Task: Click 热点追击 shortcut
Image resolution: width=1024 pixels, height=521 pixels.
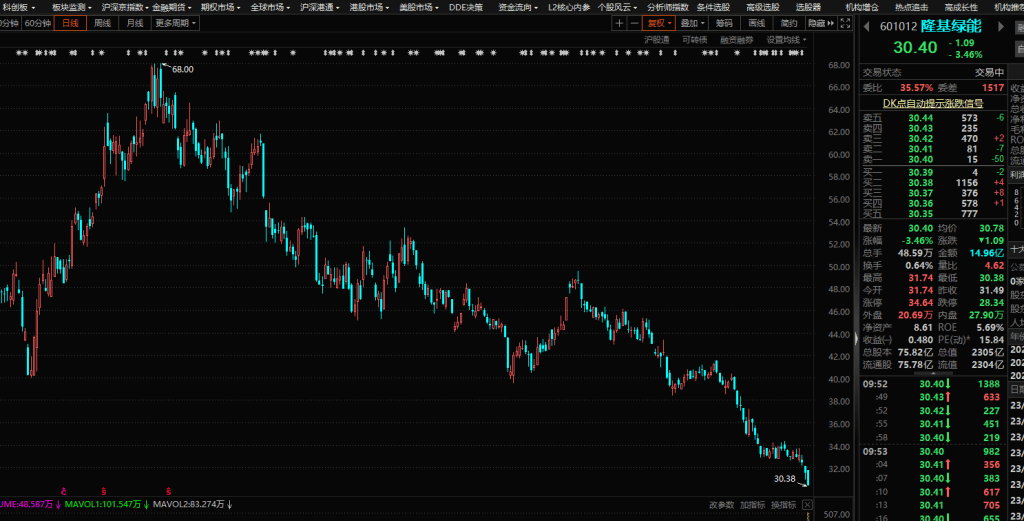Action: pyautogui.click(x=912, y=7)
